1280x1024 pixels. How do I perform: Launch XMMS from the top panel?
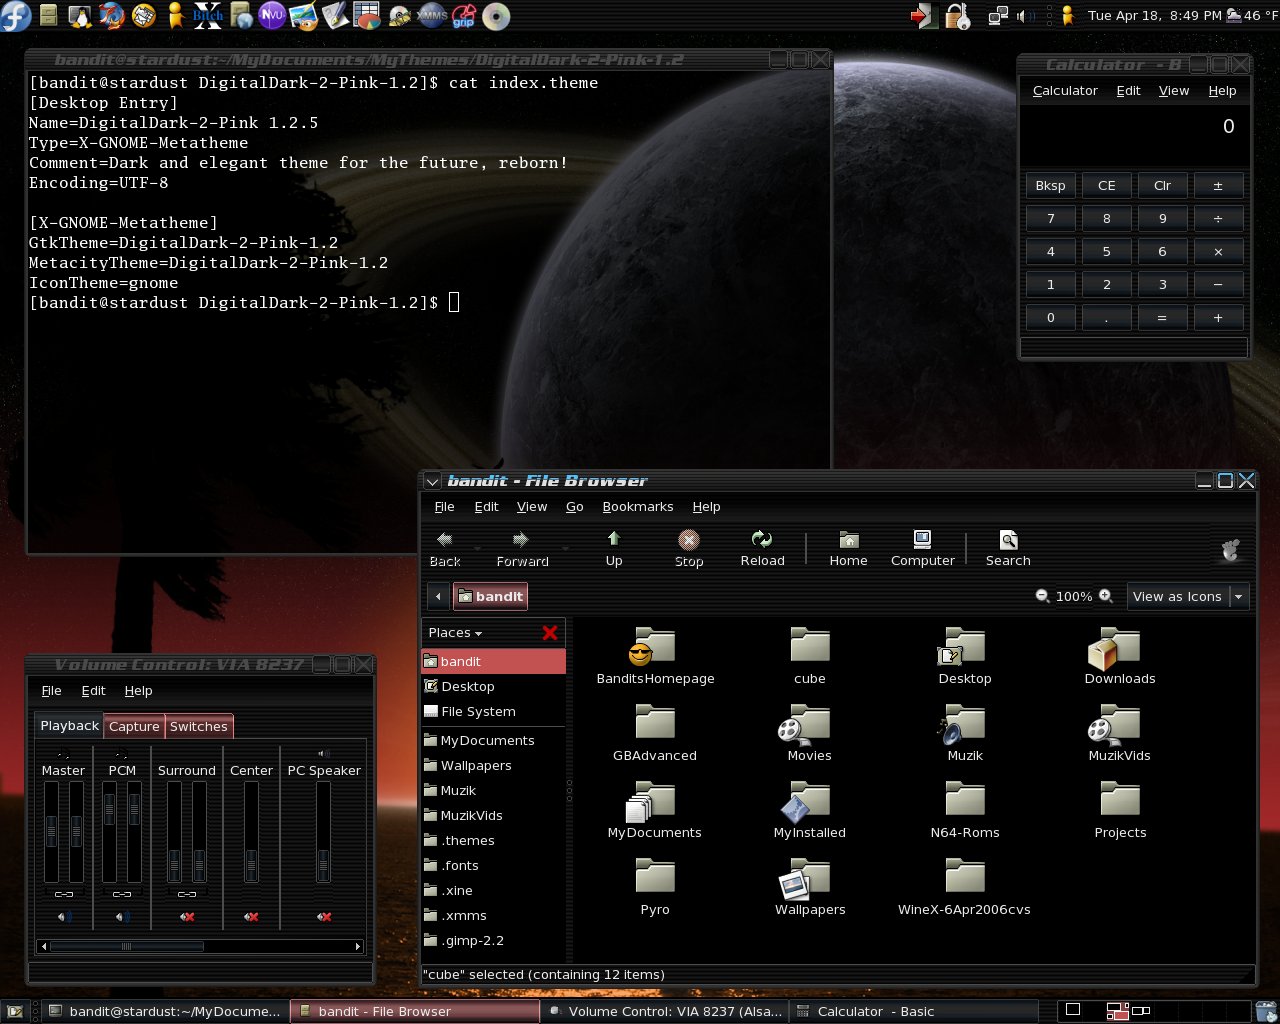431,16
